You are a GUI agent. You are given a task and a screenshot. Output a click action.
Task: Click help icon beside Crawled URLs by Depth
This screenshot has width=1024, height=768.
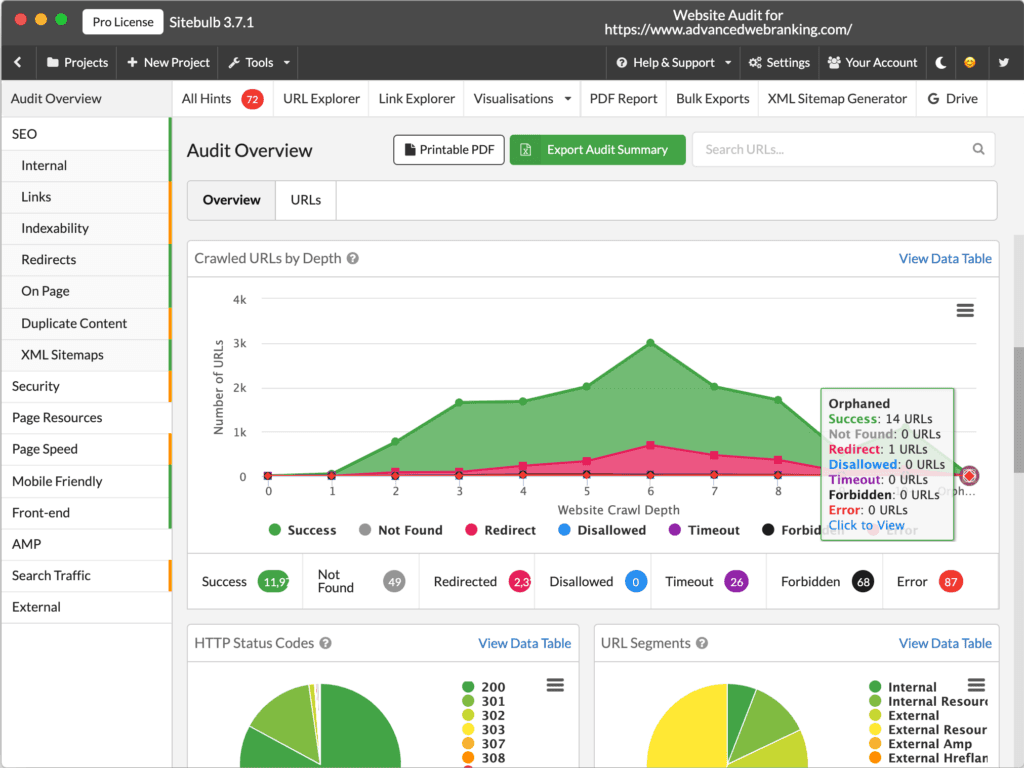[x=353, y=259]
